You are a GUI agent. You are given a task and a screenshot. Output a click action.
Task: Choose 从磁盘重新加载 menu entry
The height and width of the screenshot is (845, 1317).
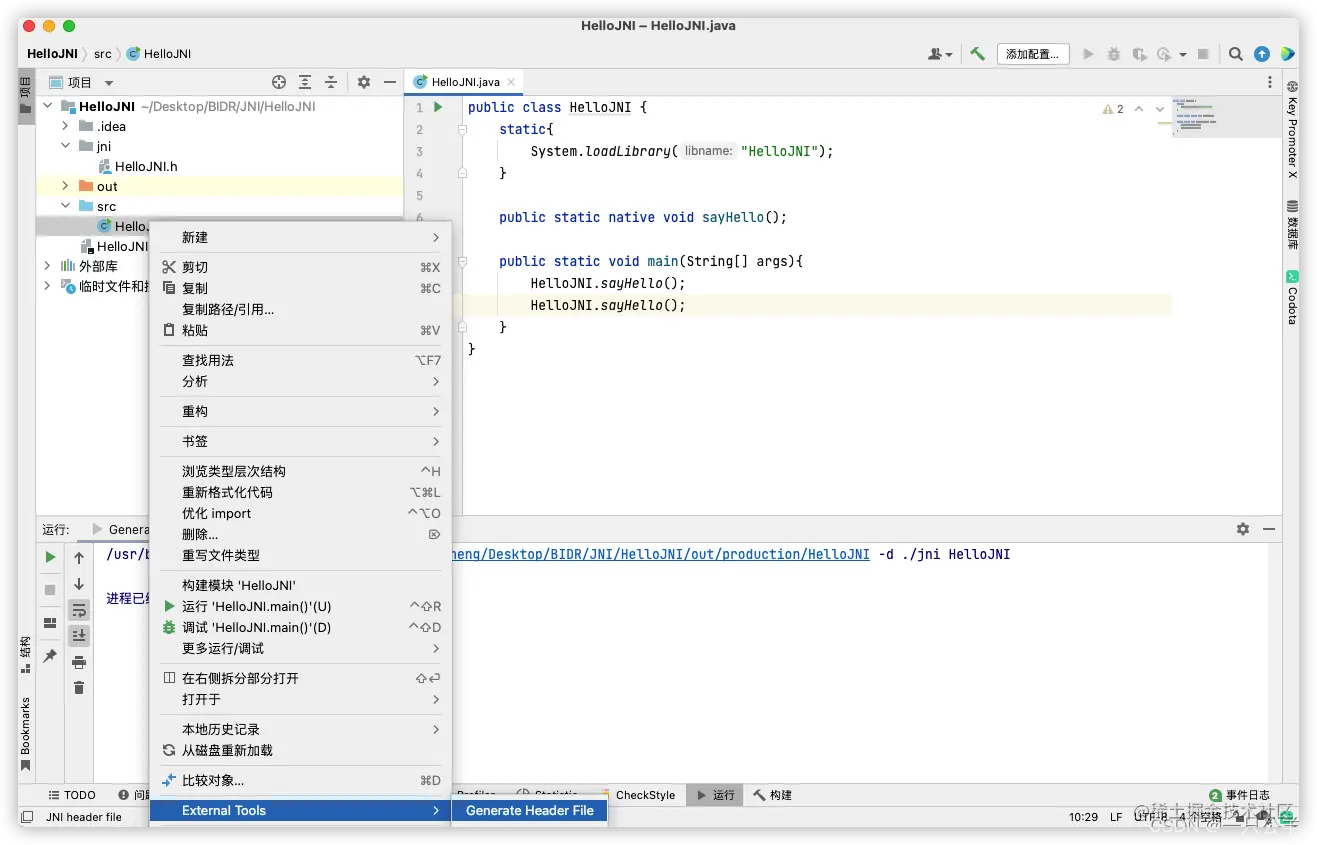[301, 750]
